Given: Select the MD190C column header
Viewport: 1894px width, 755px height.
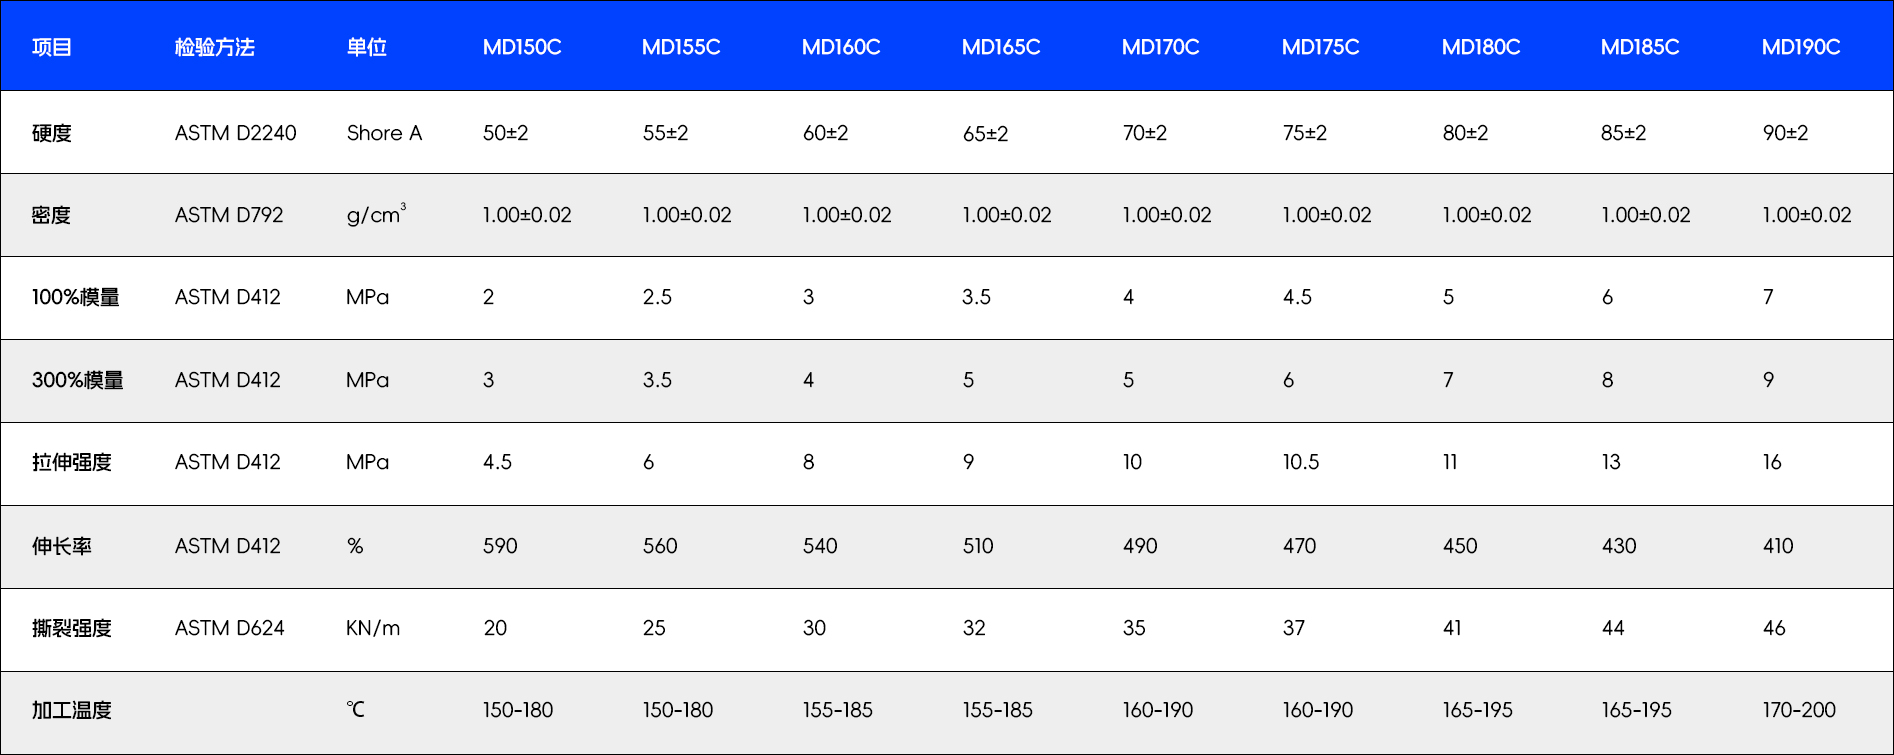Looking at the screenshot, I should (1800, 47).
